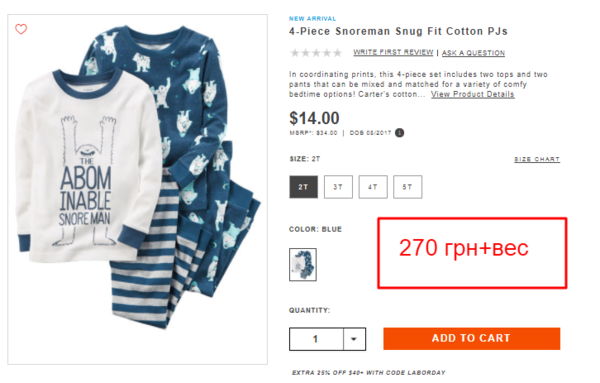
Task: Open the Write First Review link
Action: 393,52
